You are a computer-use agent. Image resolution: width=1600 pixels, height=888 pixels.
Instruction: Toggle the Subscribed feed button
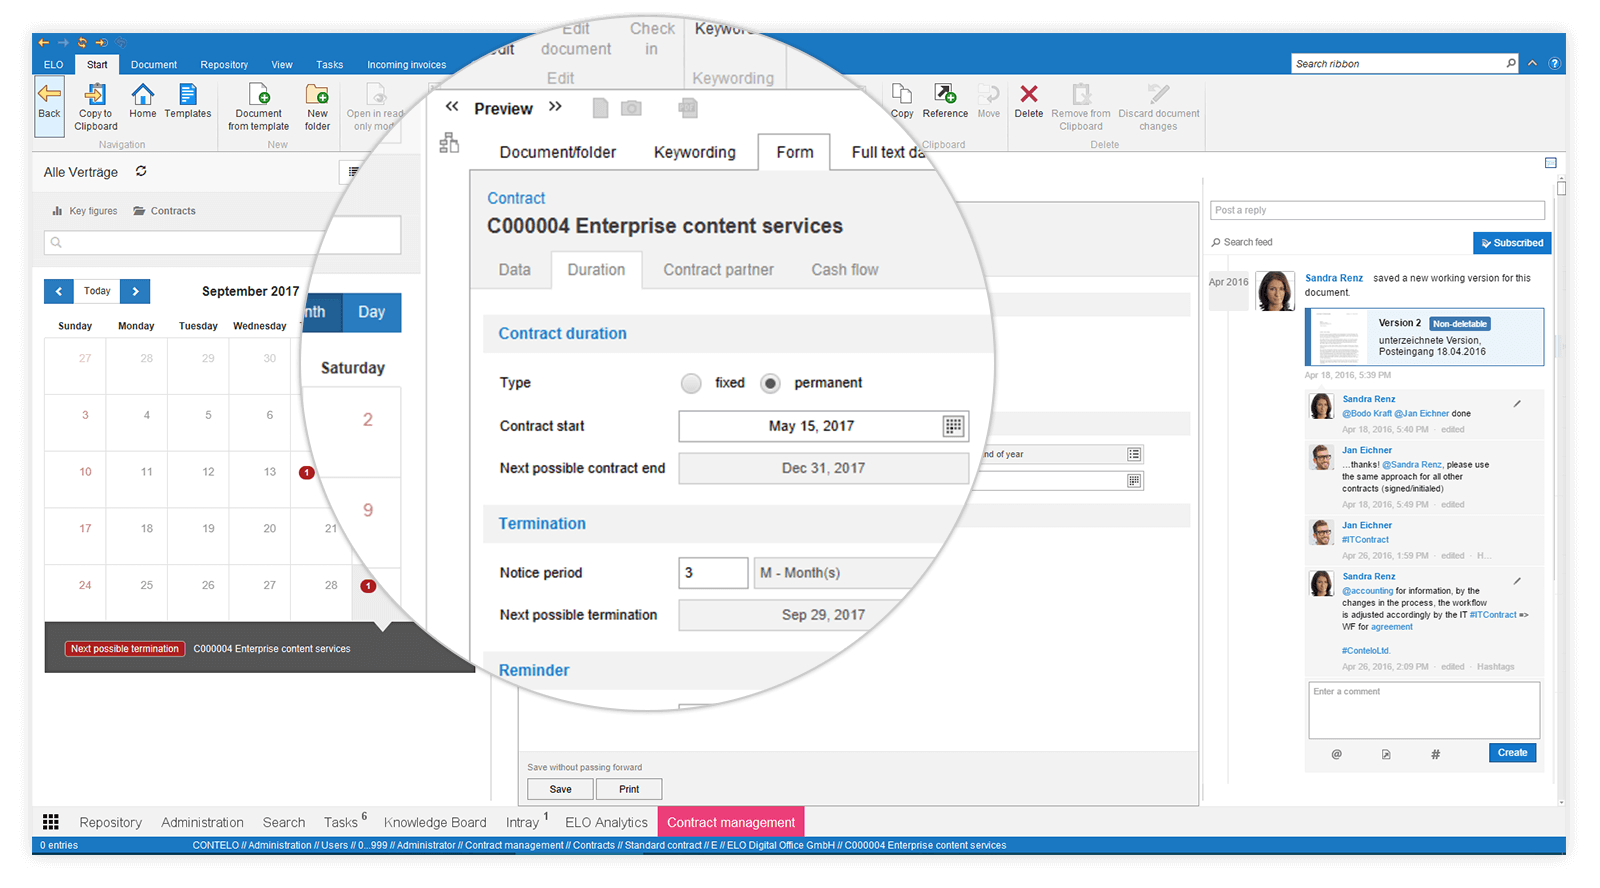pyautogui.click(x=1512, y=243)
